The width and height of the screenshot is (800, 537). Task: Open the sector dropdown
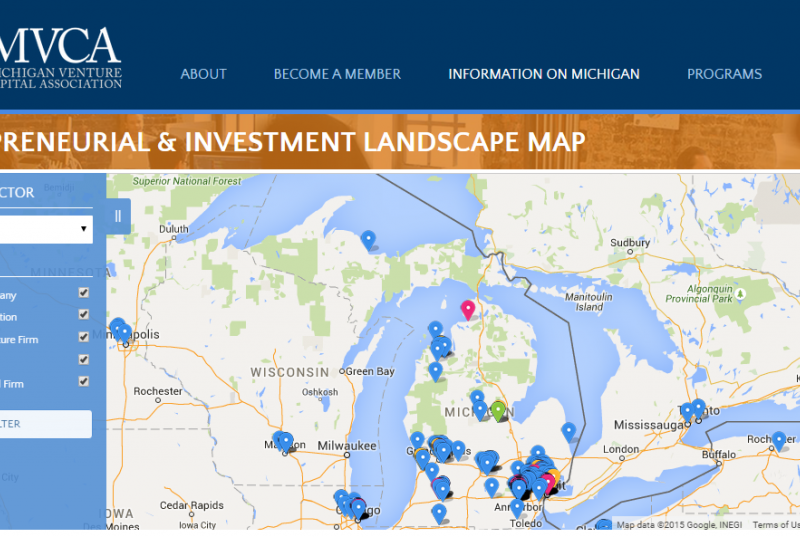(x=46, y=229)
